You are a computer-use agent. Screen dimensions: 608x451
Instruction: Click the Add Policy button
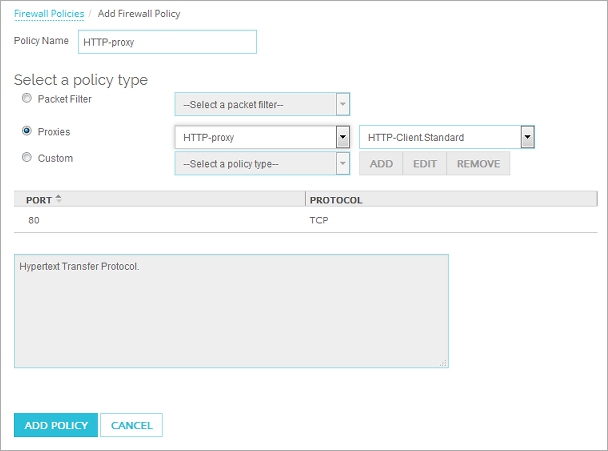click(x=56, y=425)
